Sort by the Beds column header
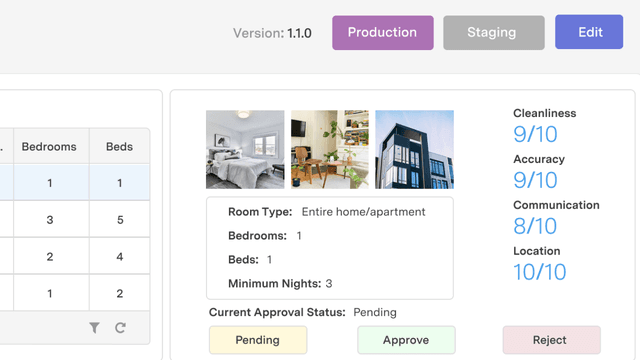This screenshot has width=640, height=360. (x=120, y=147)
